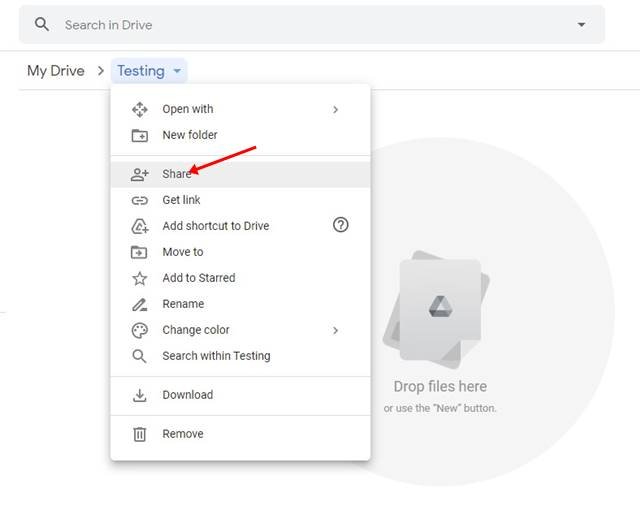Choose Move to menu entry
Image resolution: width=640 pixels, height=514 pixels.
pos(240,252)
